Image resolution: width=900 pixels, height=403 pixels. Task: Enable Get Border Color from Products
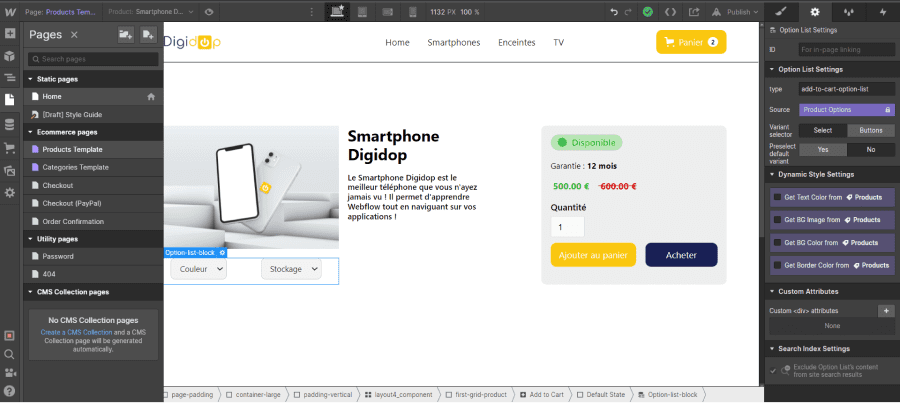pos(777,265)
